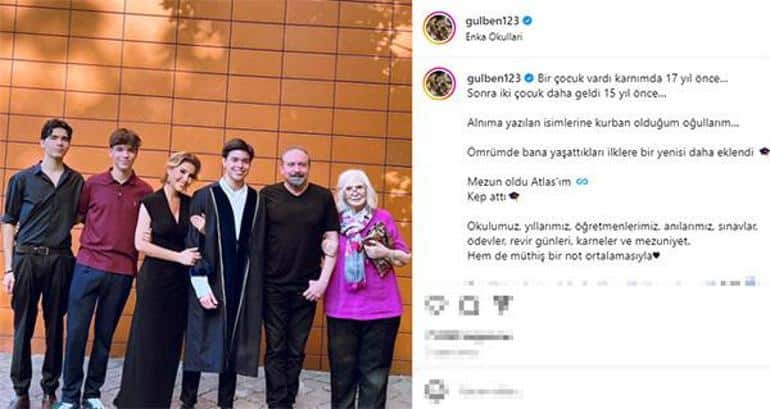Click the gulben123 avatar beside the caption
Screen dimensions: 770x409
(439, 83)
